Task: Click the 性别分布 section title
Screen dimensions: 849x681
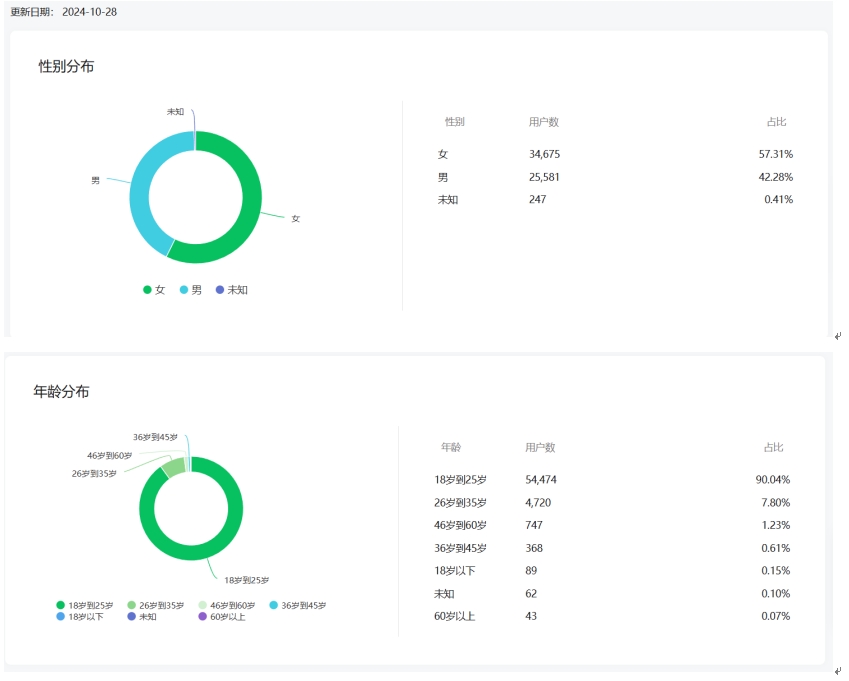Action: [67, 66]
